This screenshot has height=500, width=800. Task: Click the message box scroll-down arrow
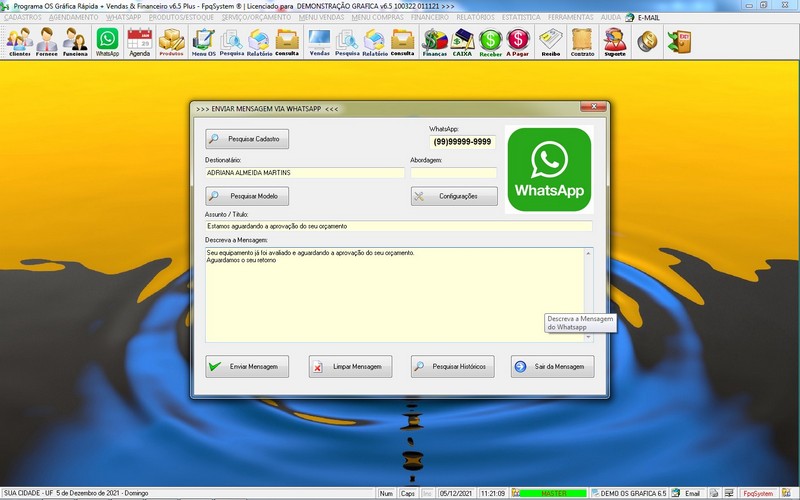pyautogui.click(x=588, y=337)
